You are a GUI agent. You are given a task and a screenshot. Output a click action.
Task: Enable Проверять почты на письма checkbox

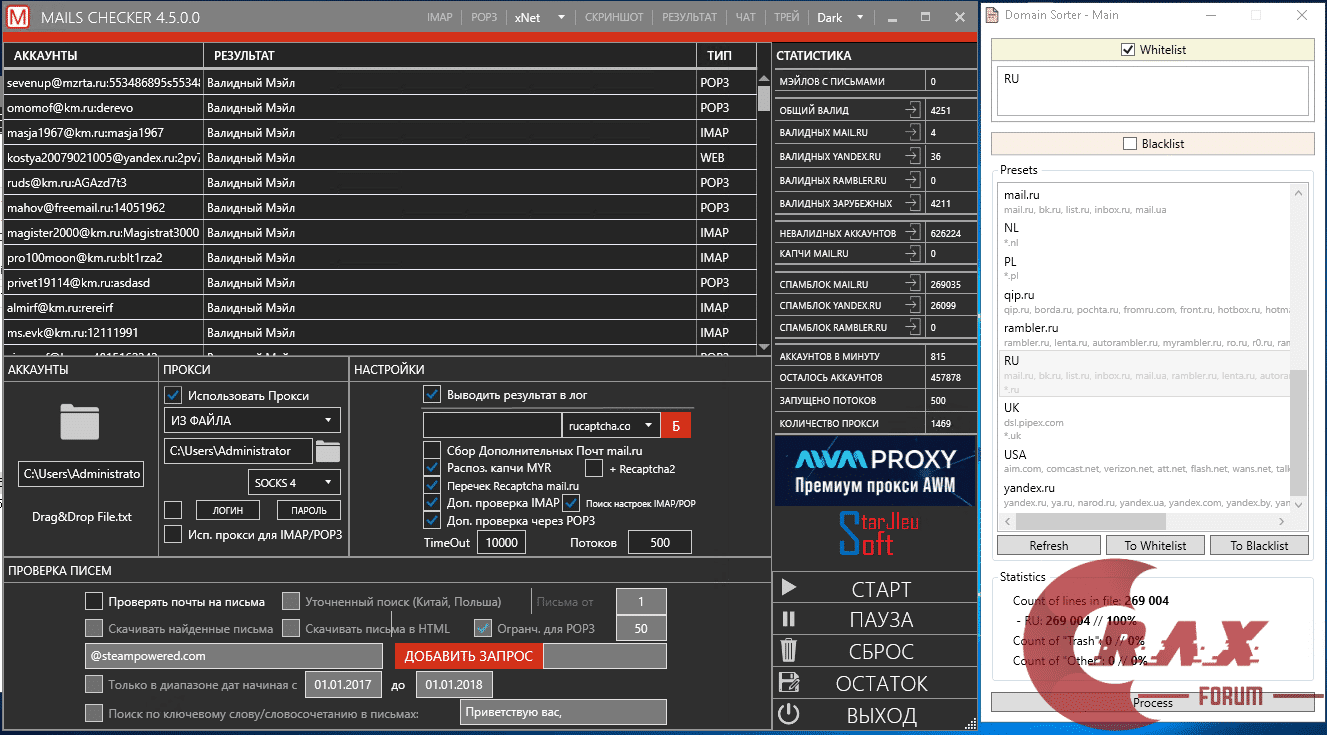pyautogui.click(x=94, y=601)
